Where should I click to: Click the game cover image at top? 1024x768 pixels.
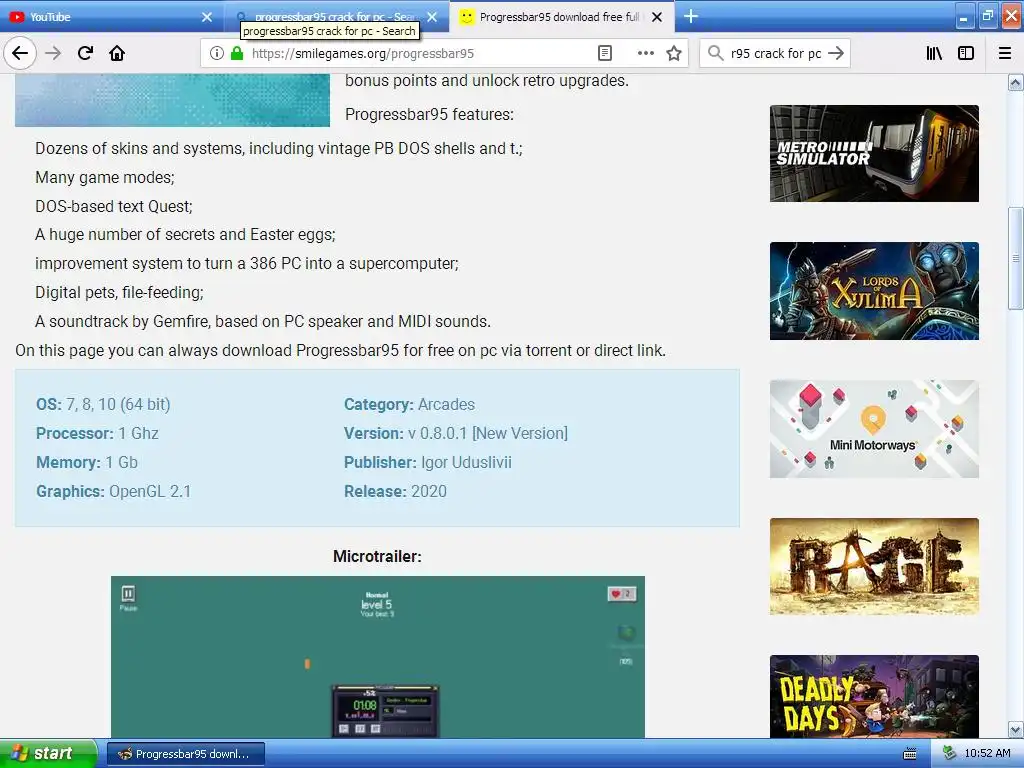click(x=172, y=100)
